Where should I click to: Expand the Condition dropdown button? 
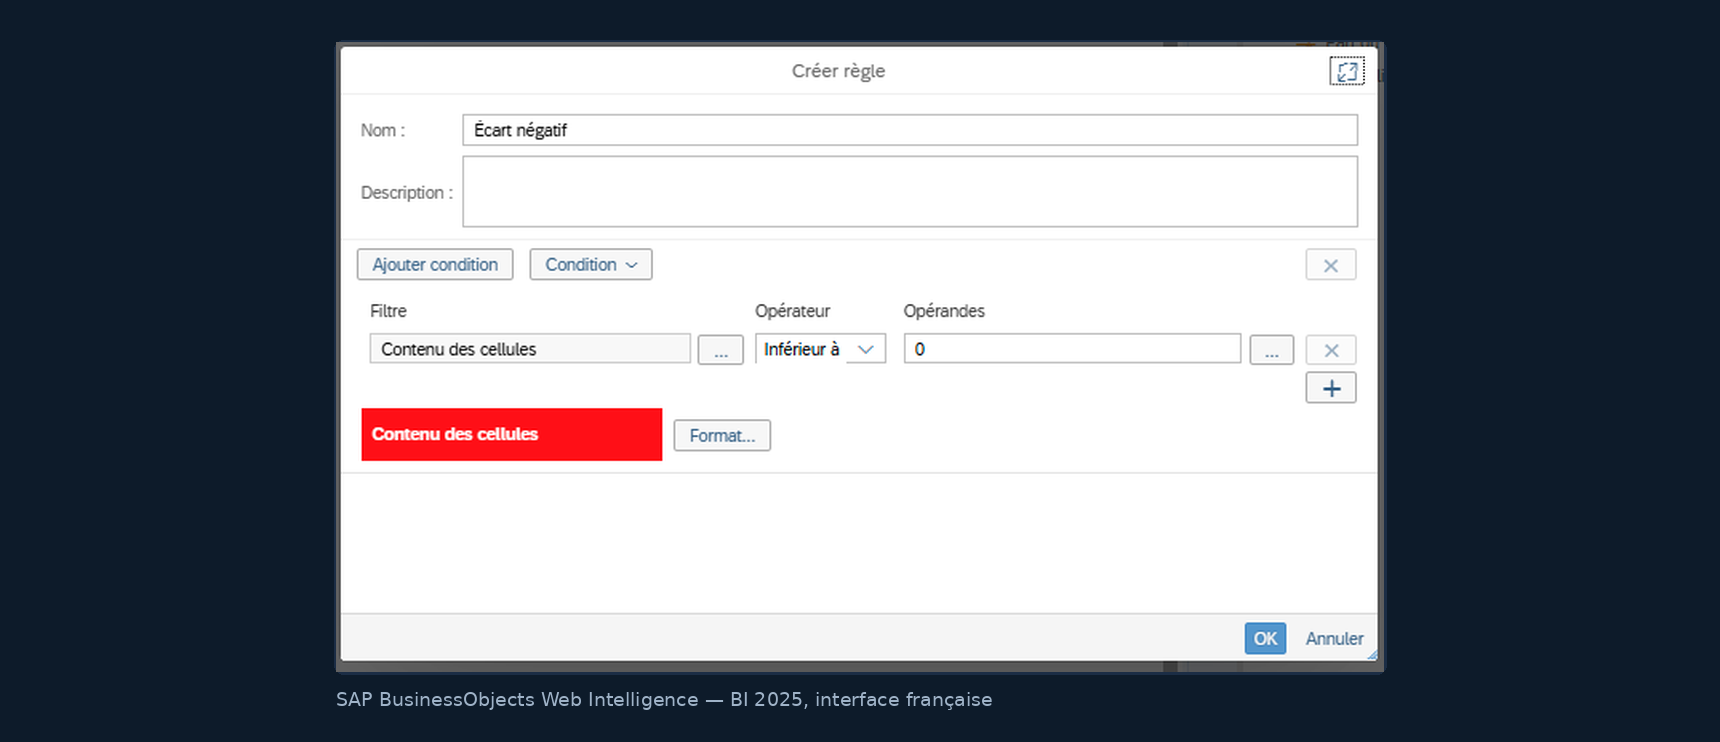coord(591,264)
